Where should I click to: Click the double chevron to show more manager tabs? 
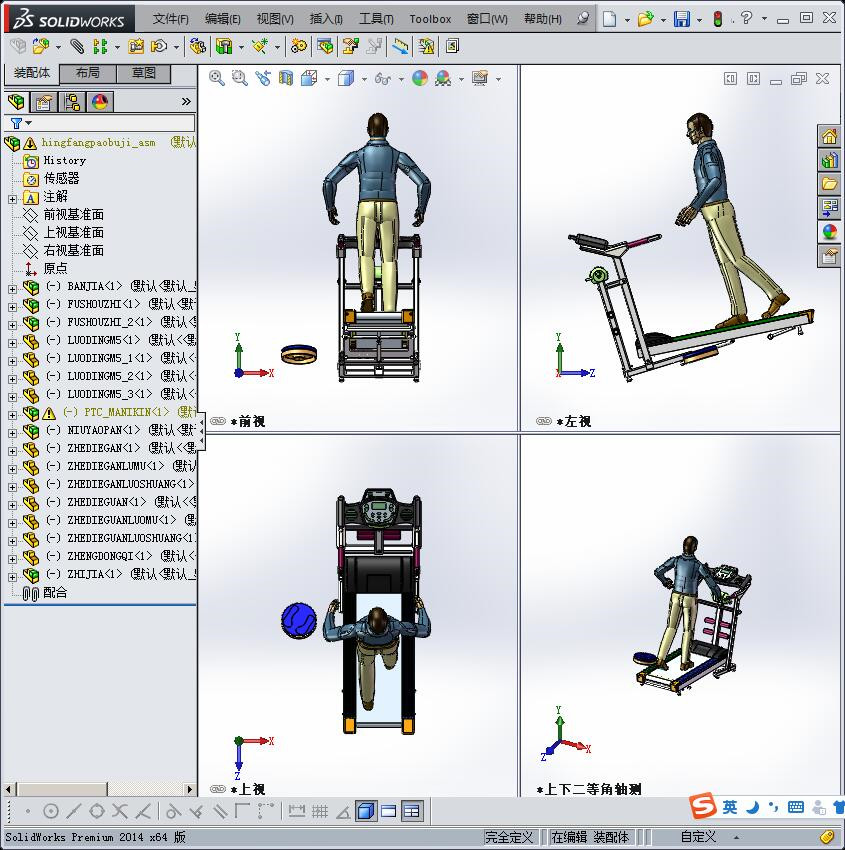click(186, 101)
